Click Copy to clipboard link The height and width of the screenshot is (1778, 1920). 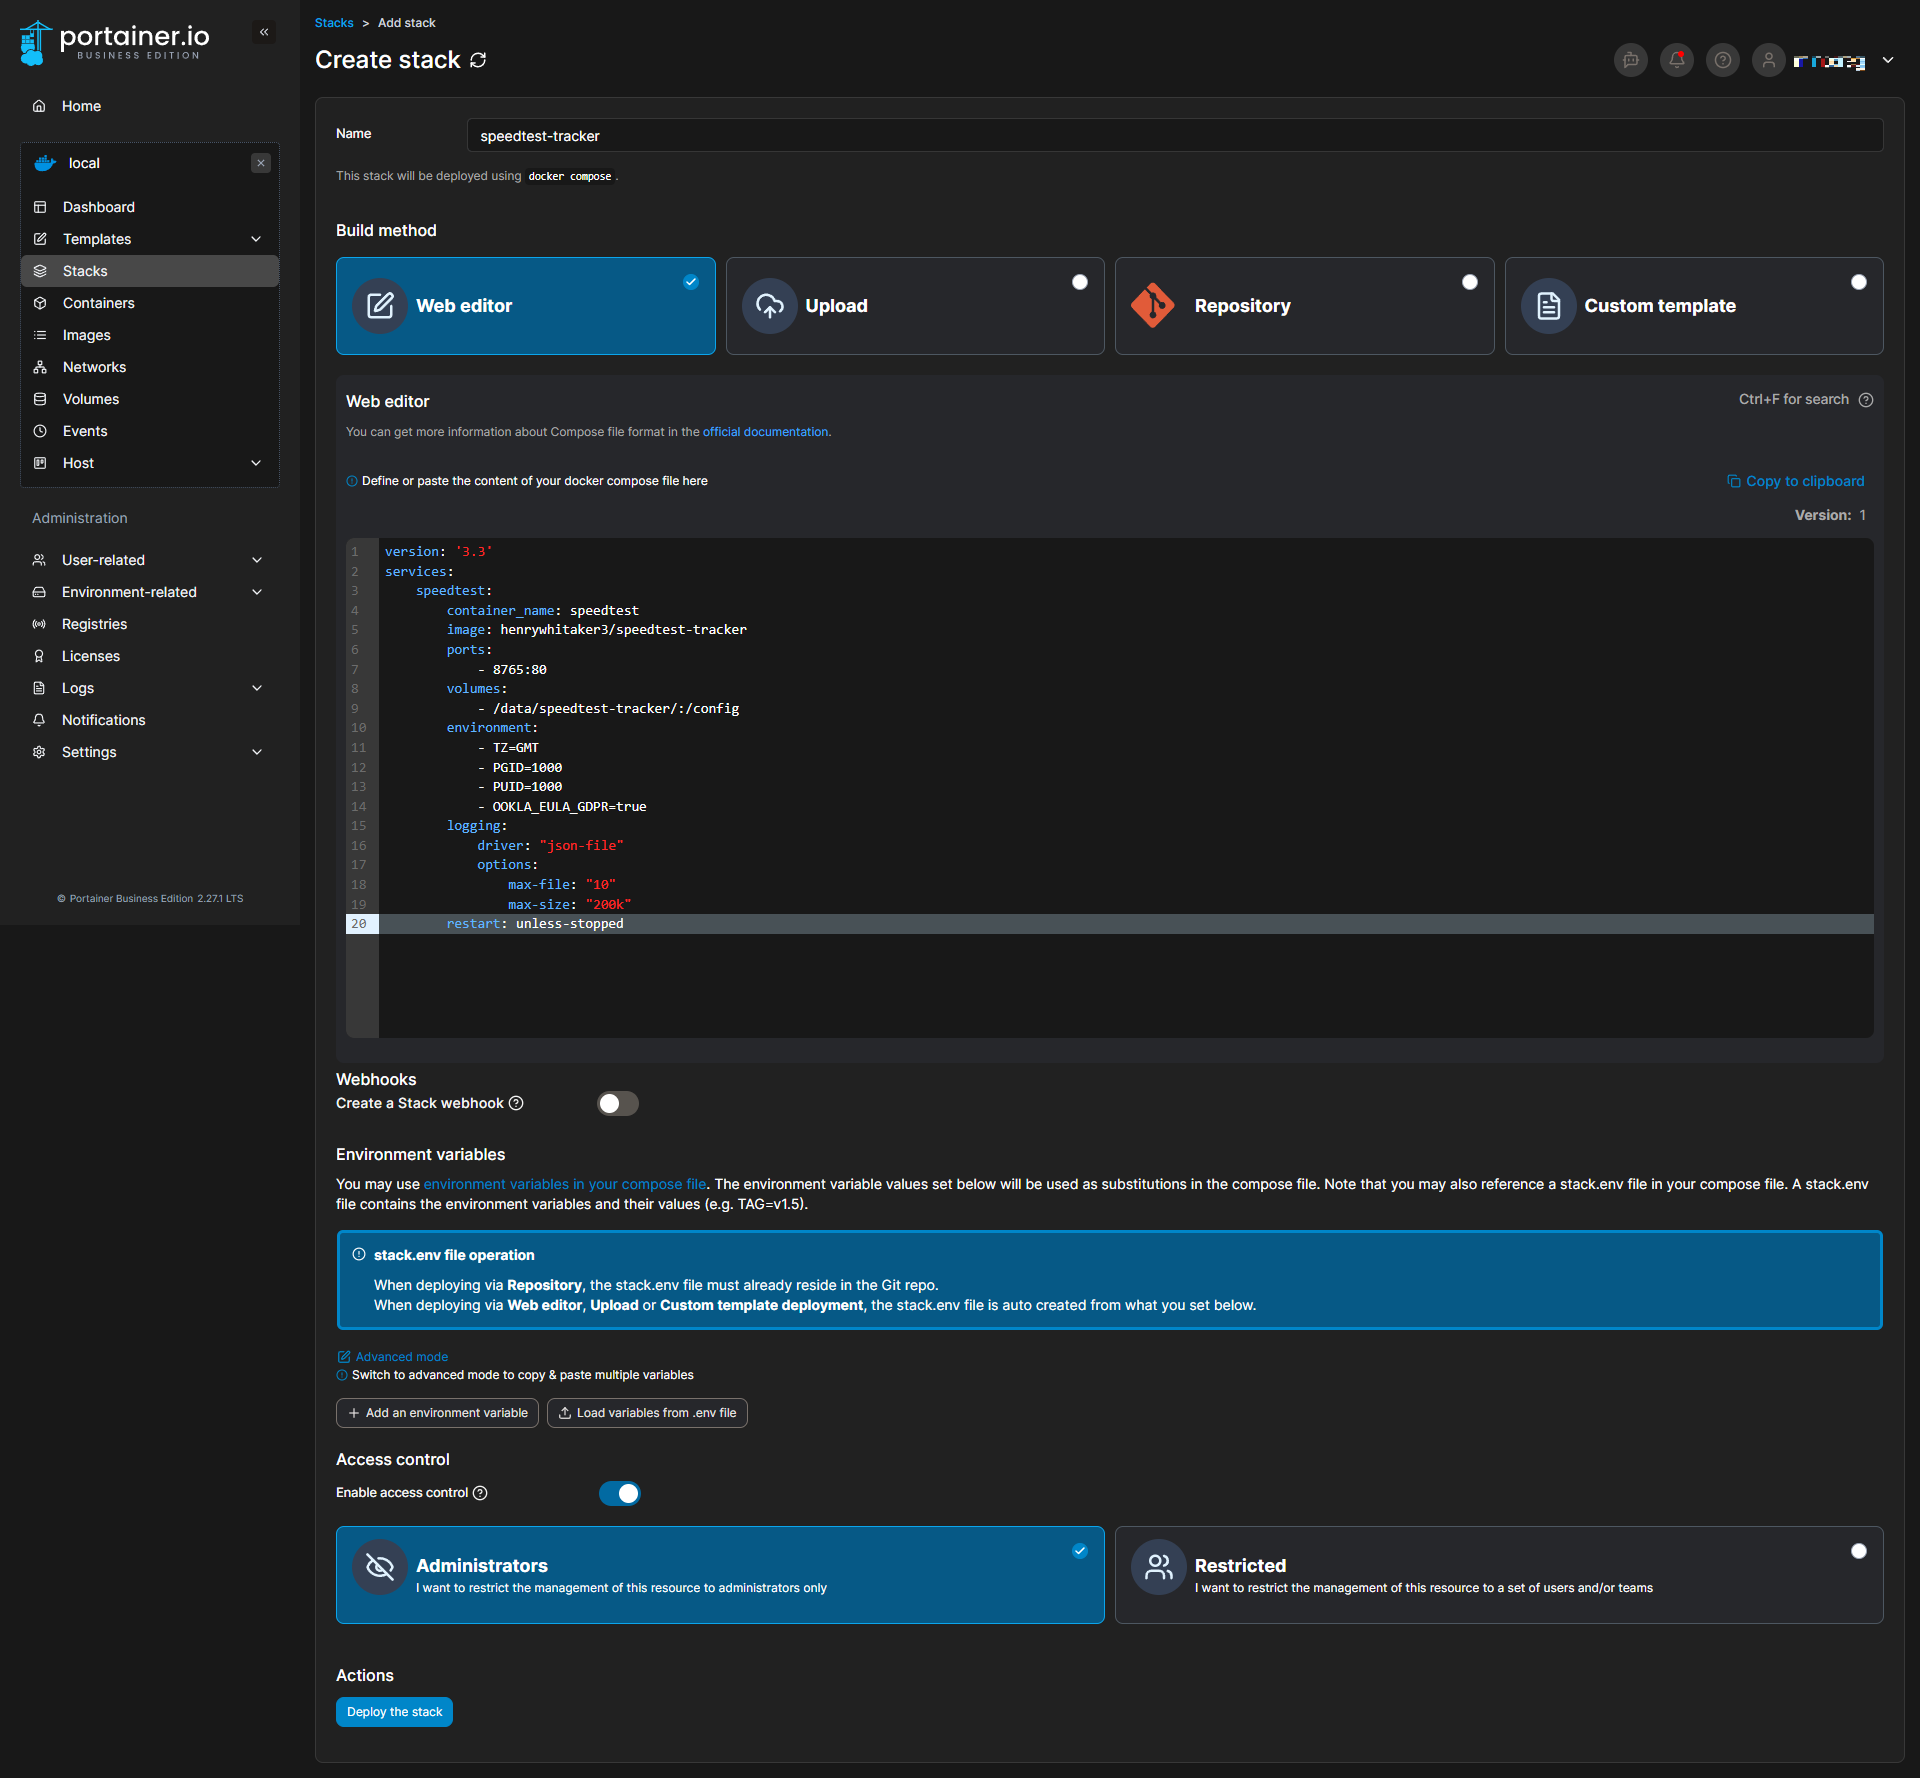tap(1795, 481)
